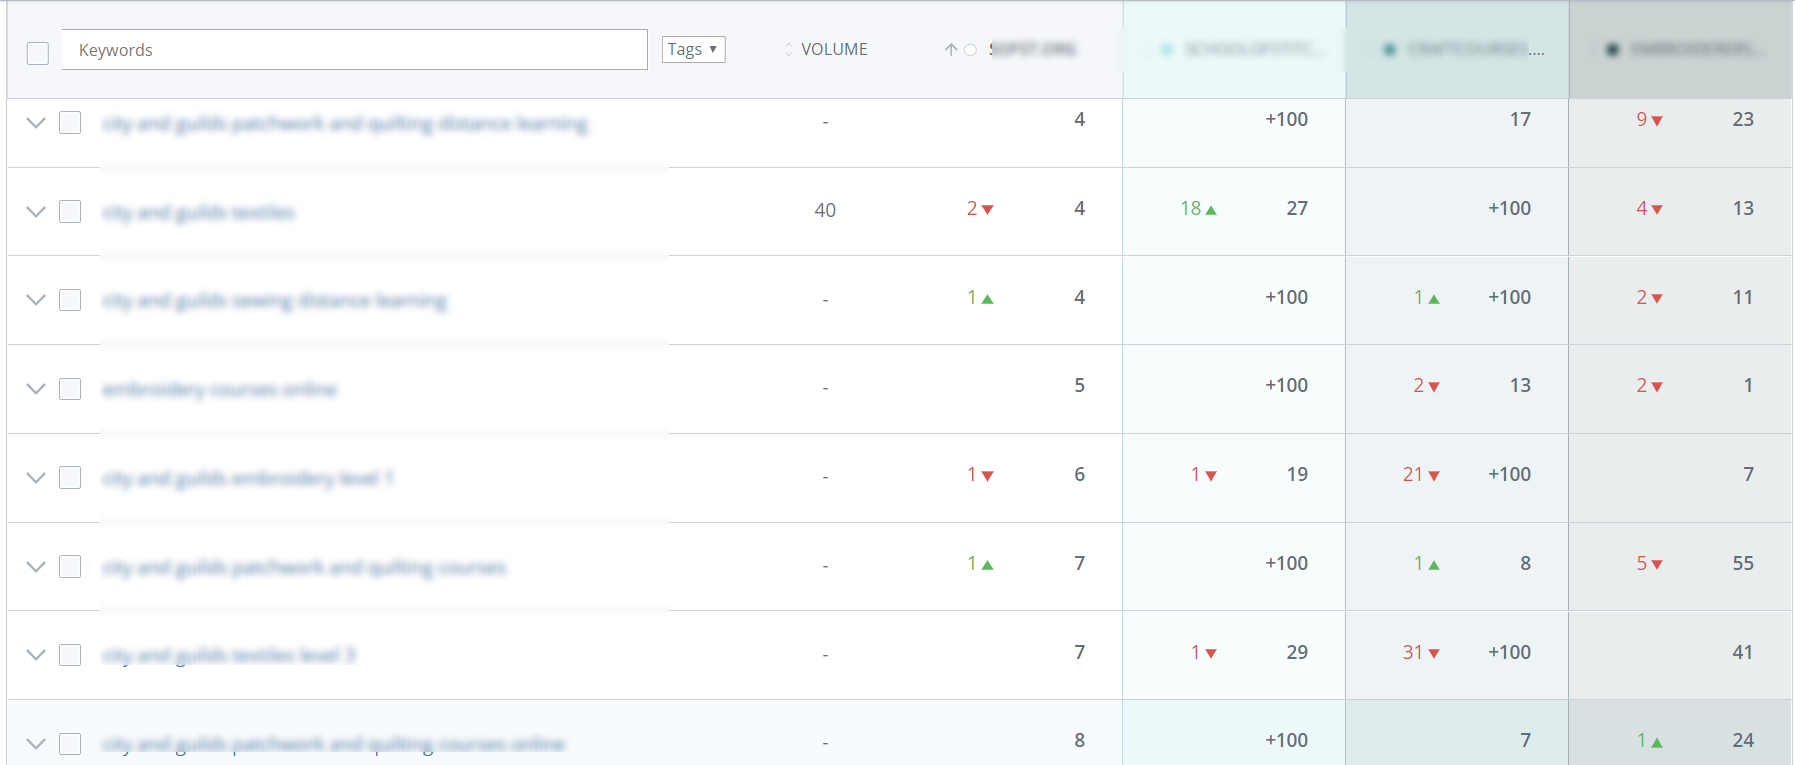
Task: Click the red down arrow beside 21
Action: pos(1434,476)
